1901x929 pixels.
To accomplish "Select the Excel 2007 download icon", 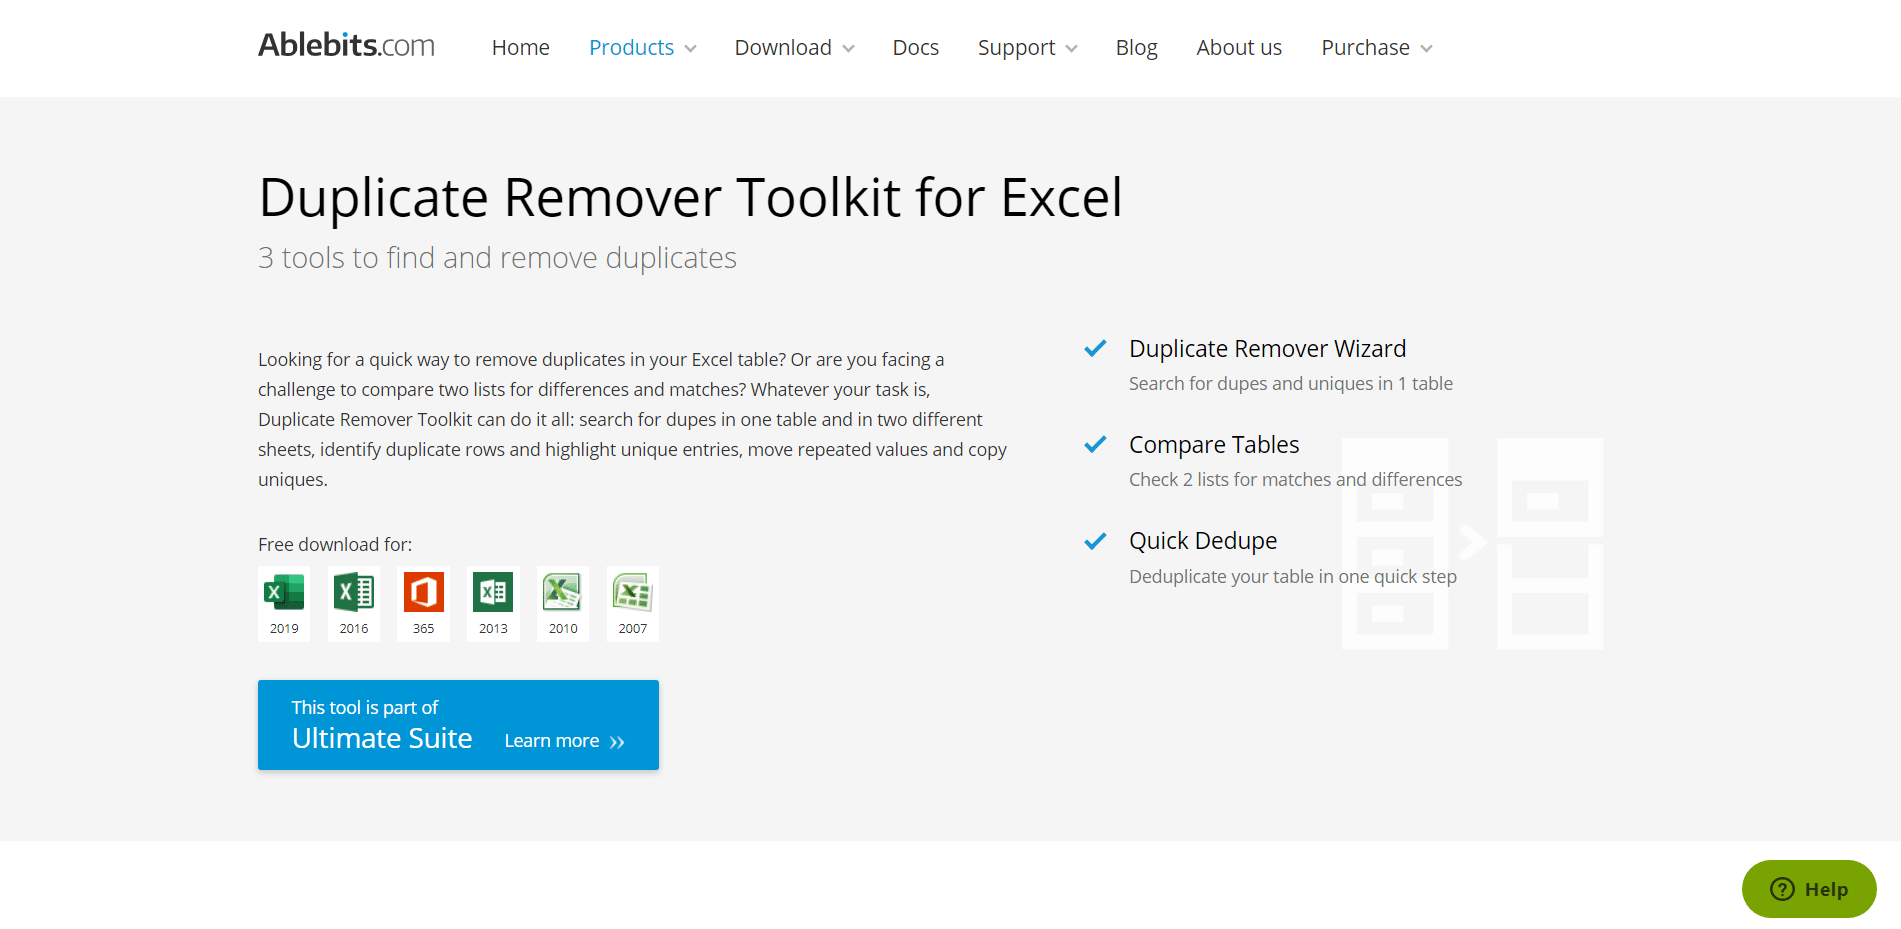I will pyautogui.click(x=632, y=594).
